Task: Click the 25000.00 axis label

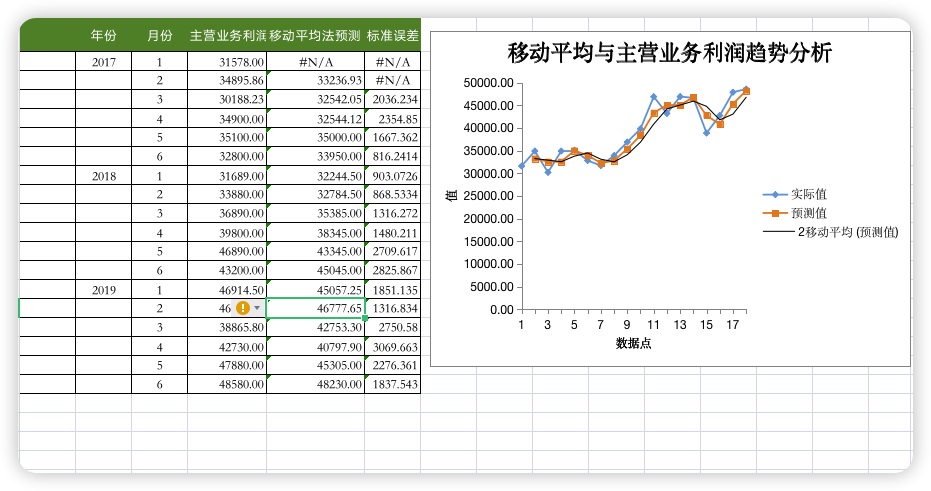Action: (x=489, y=196)
